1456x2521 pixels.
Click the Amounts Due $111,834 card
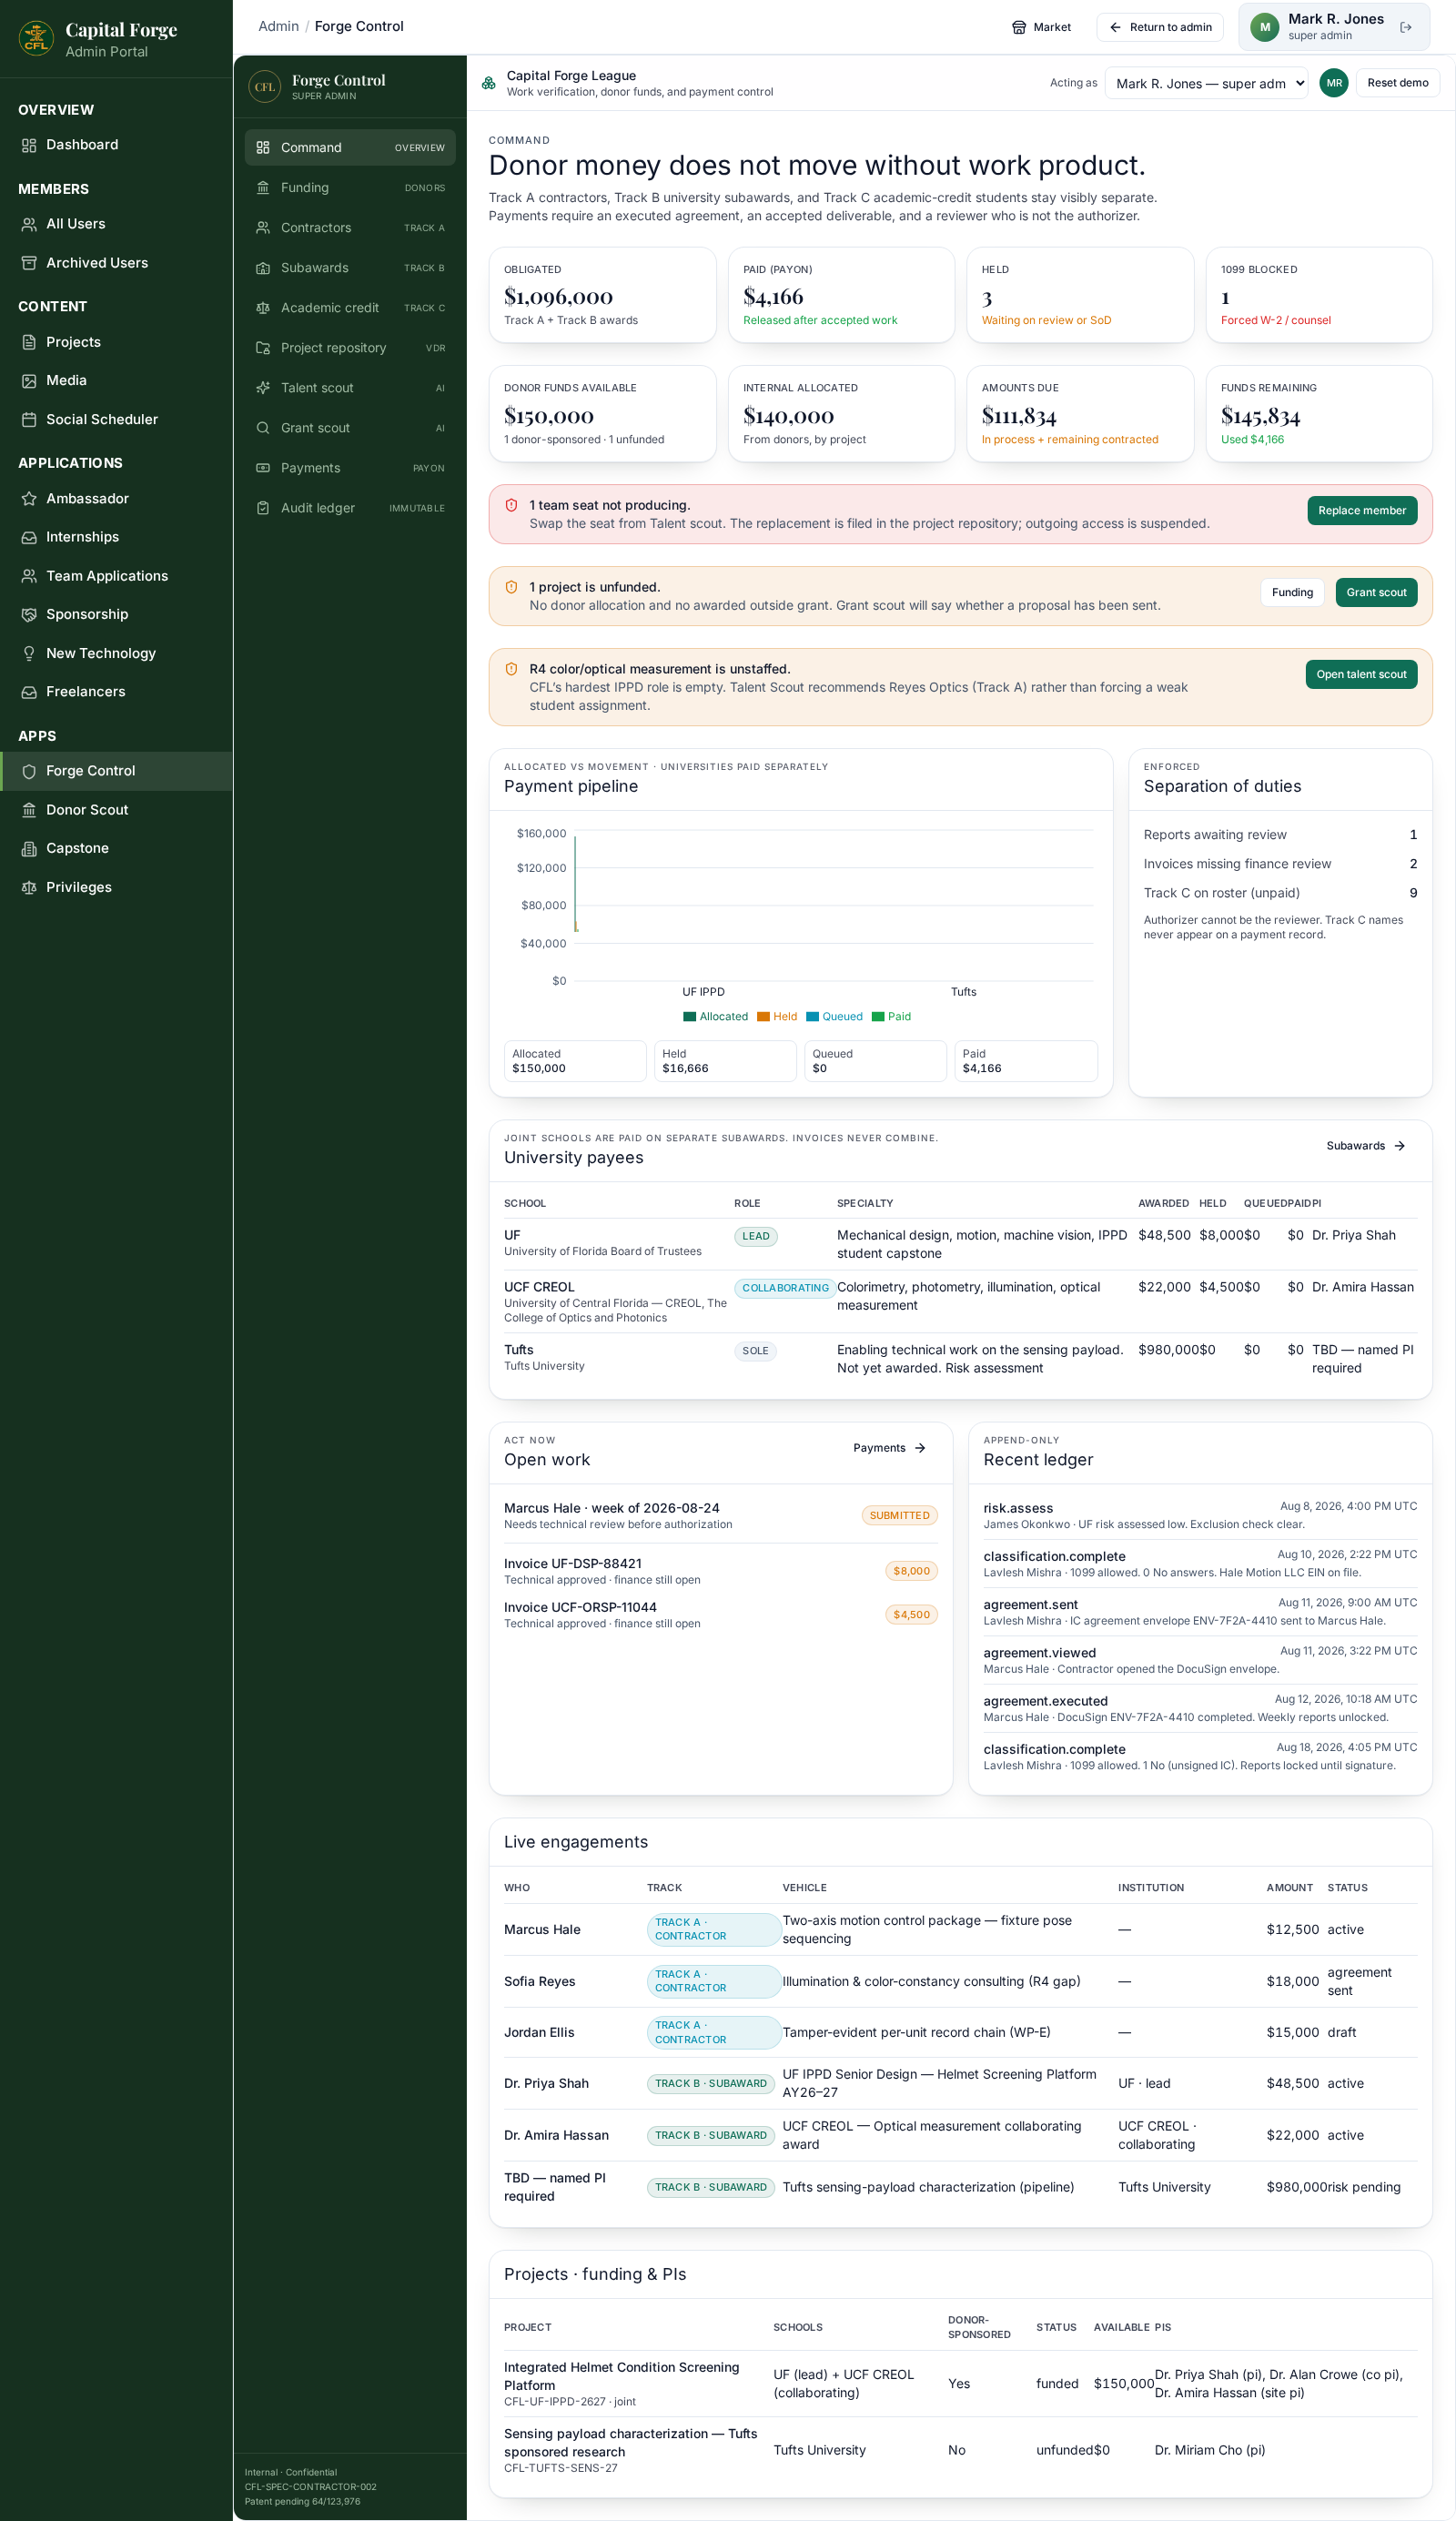1080,414
